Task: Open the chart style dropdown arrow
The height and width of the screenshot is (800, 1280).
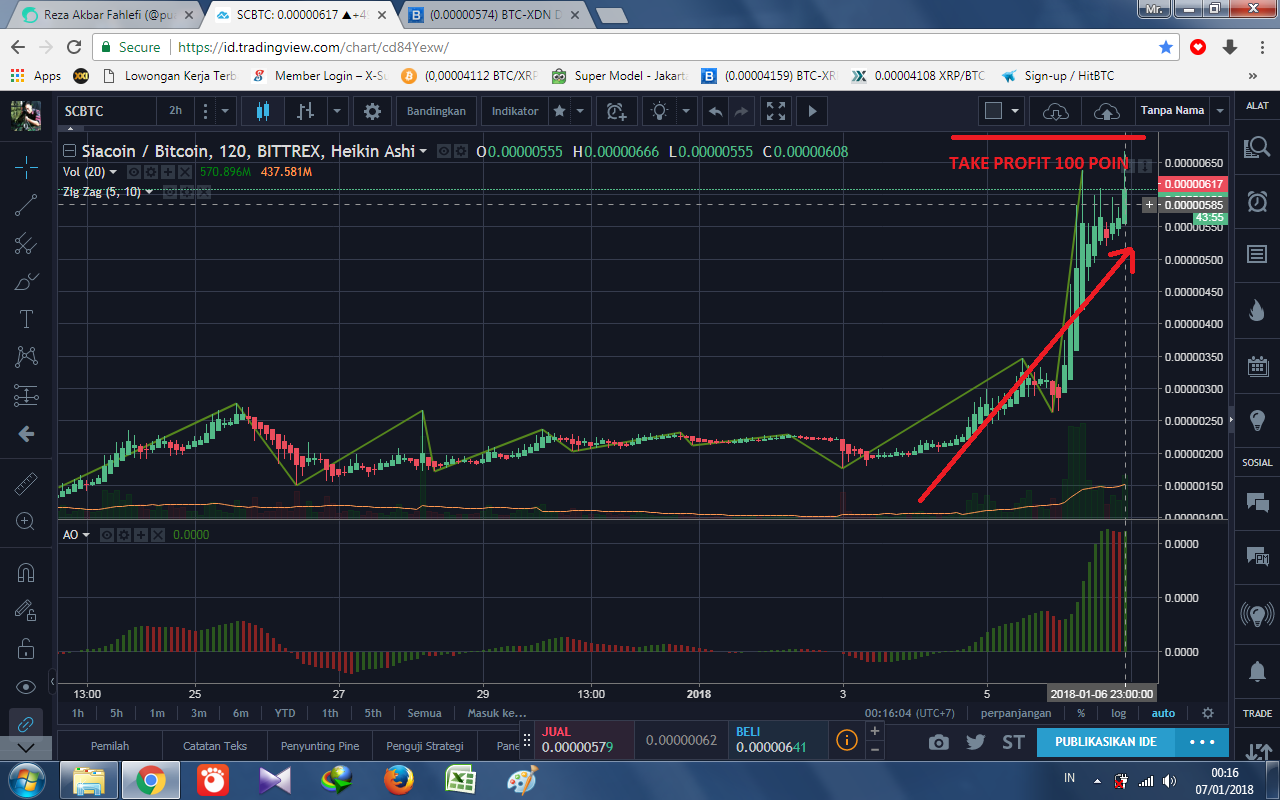Action: point(338,111)
